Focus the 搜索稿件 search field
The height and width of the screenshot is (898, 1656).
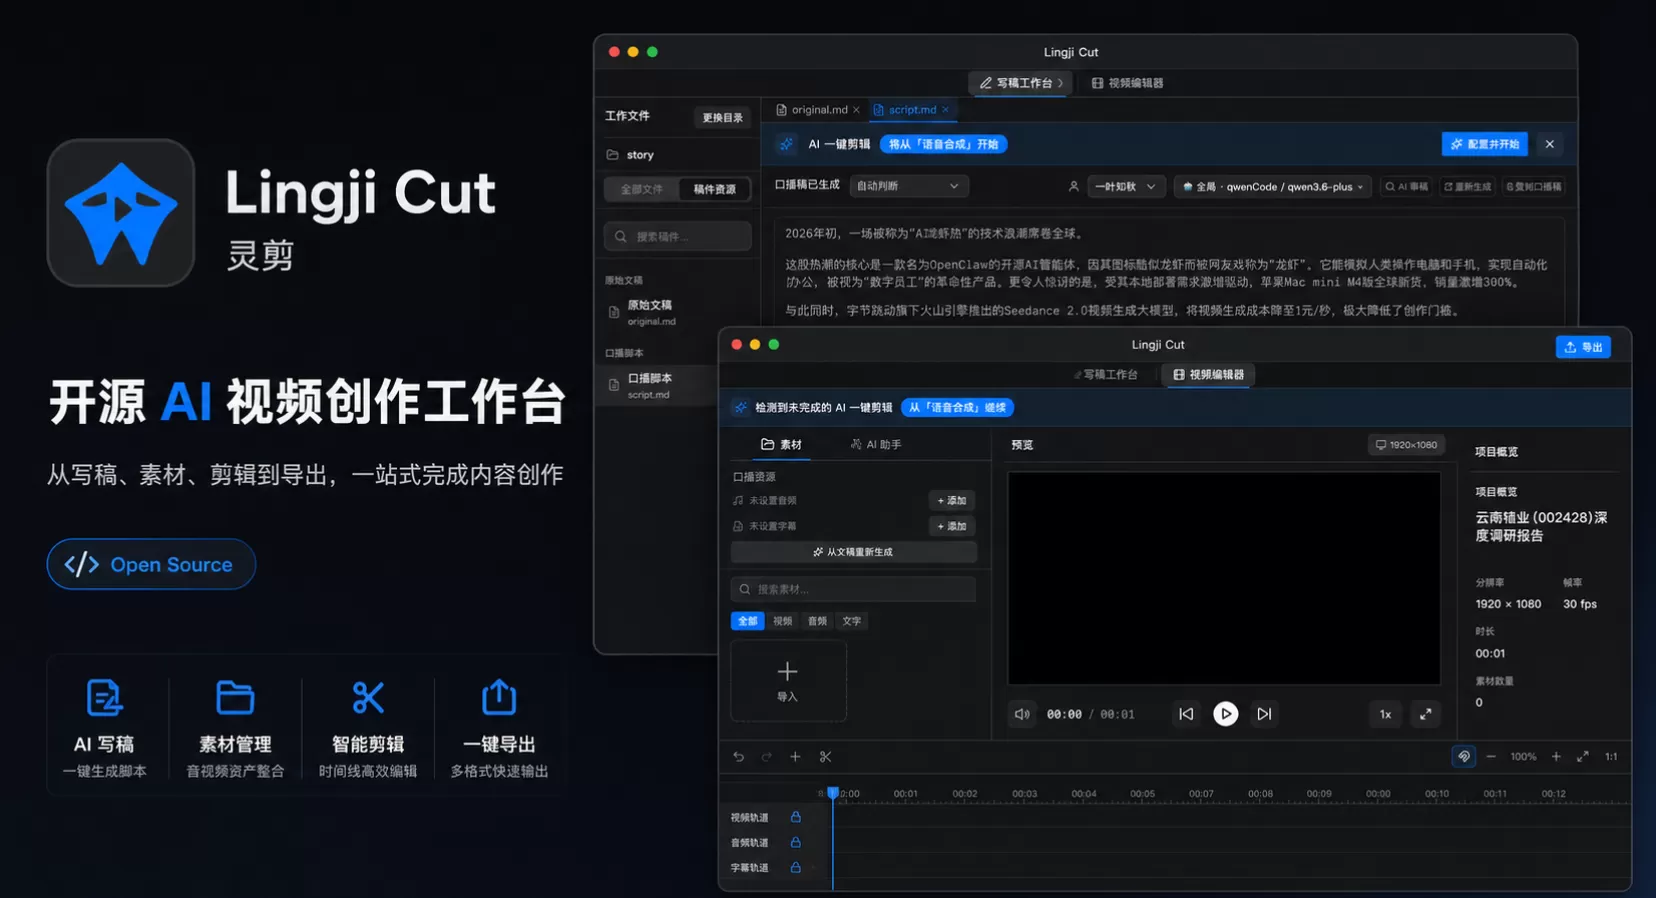pyautogui.click(x=677, y=237)
